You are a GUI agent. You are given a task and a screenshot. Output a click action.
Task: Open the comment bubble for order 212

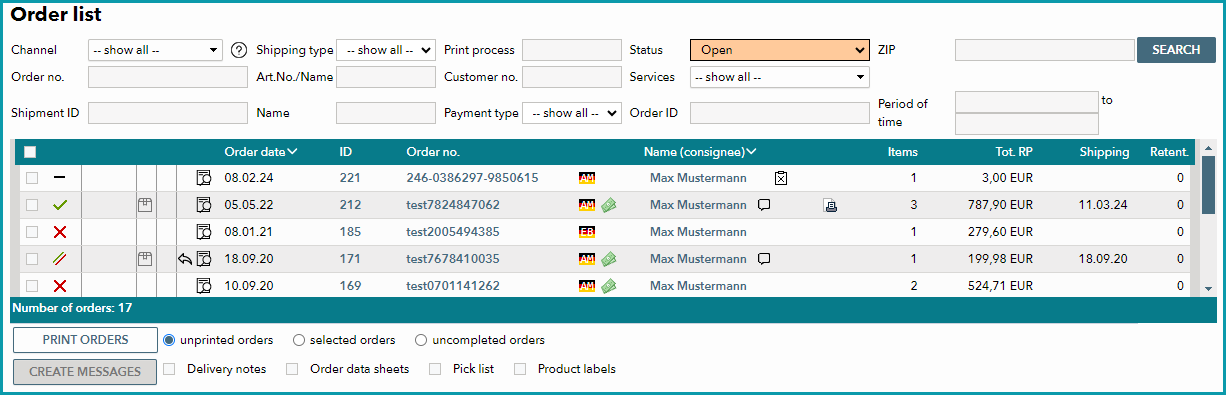[764, 205]
